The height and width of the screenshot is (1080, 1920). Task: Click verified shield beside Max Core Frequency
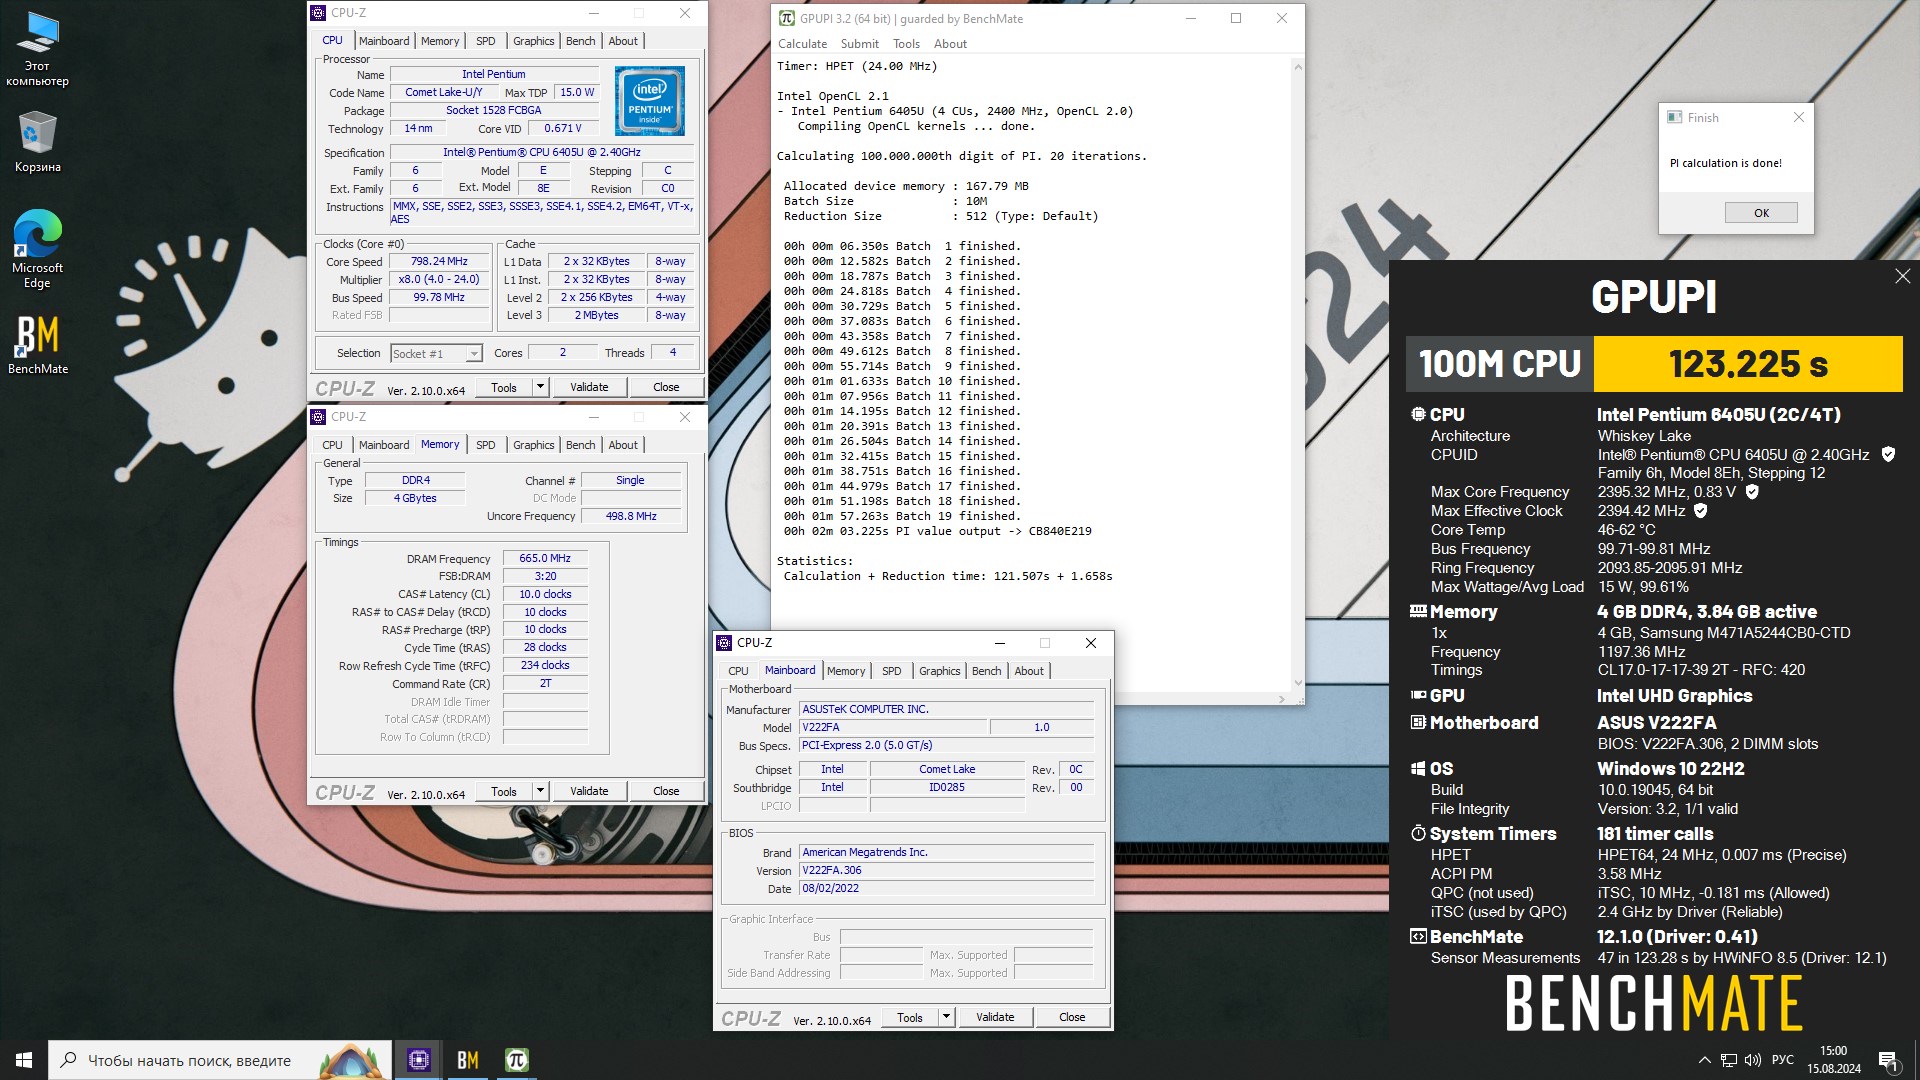click(x=1752, y=491)
